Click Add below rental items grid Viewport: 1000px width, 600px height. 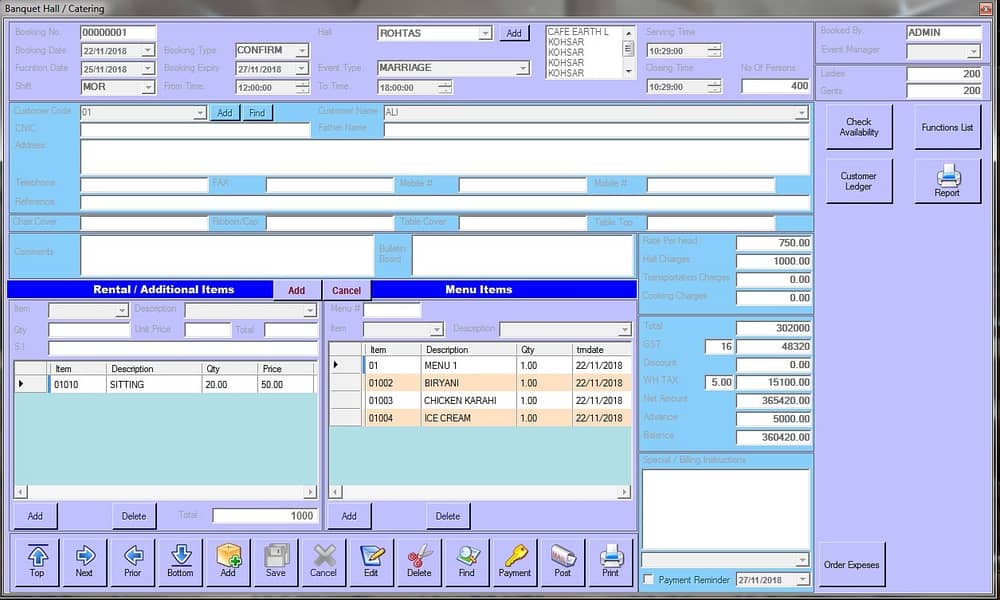35,516
